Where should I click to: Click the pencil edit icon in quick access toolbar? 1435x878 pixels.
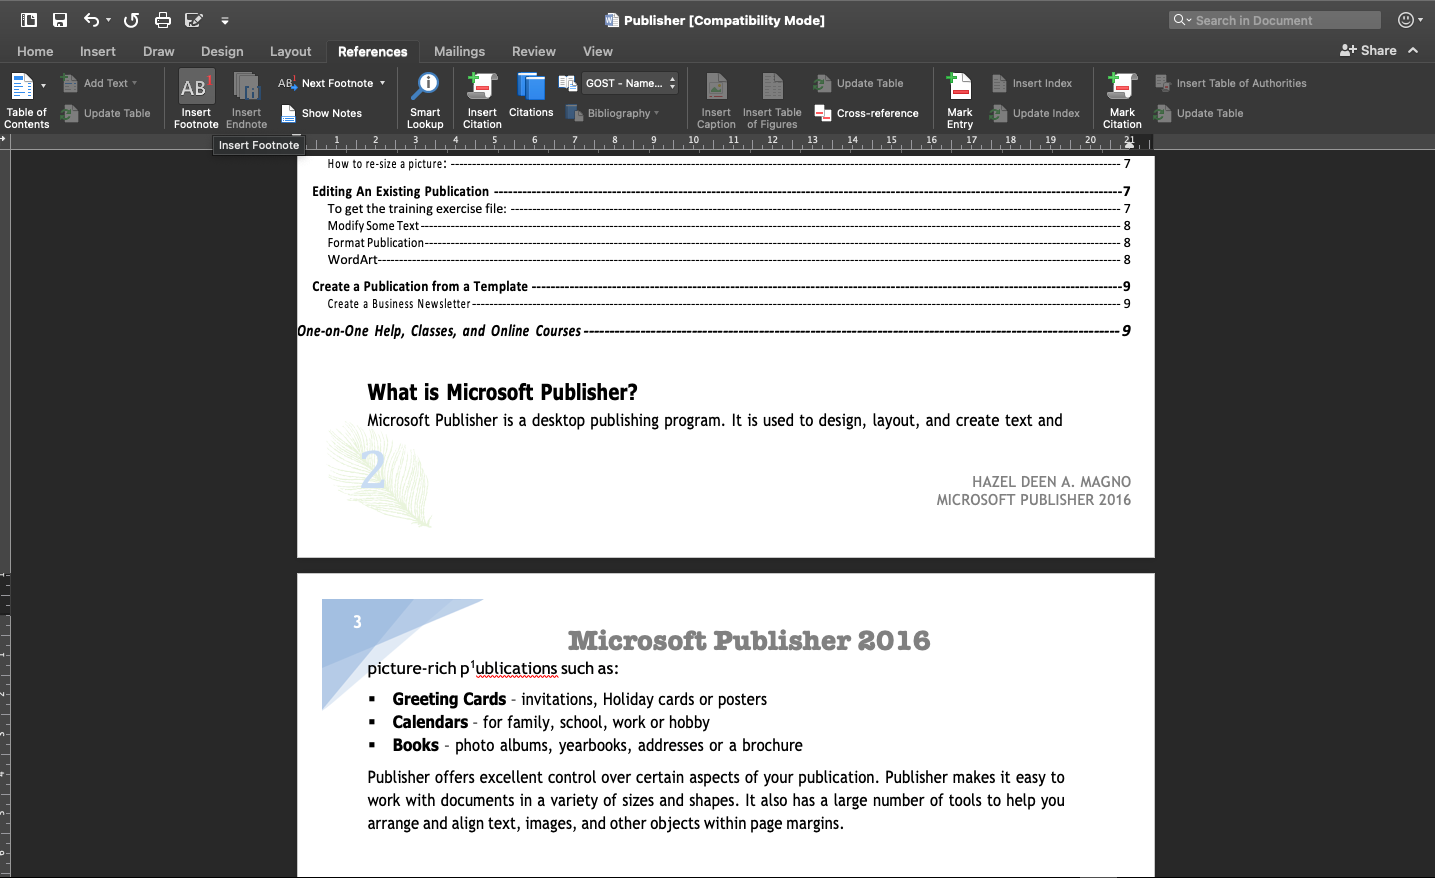194,20
